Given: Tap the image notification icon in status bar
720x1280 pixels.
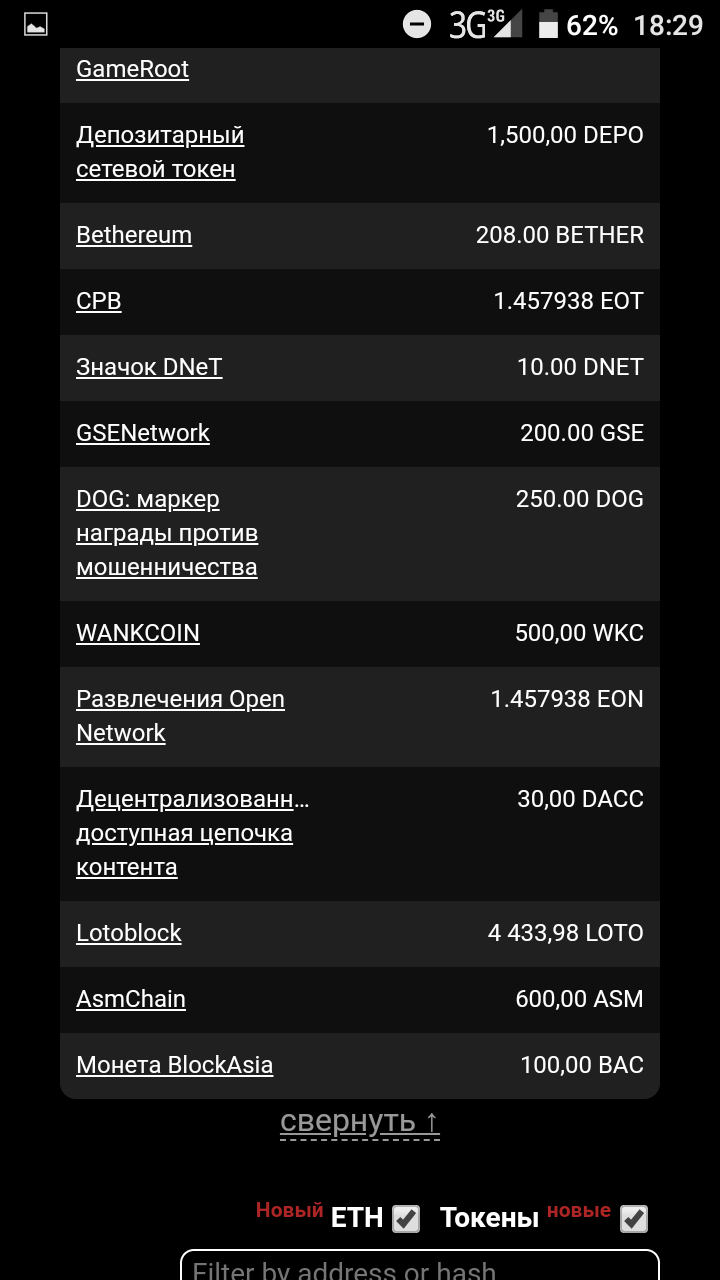Looking at the screenshot, I should coord(36,25).
